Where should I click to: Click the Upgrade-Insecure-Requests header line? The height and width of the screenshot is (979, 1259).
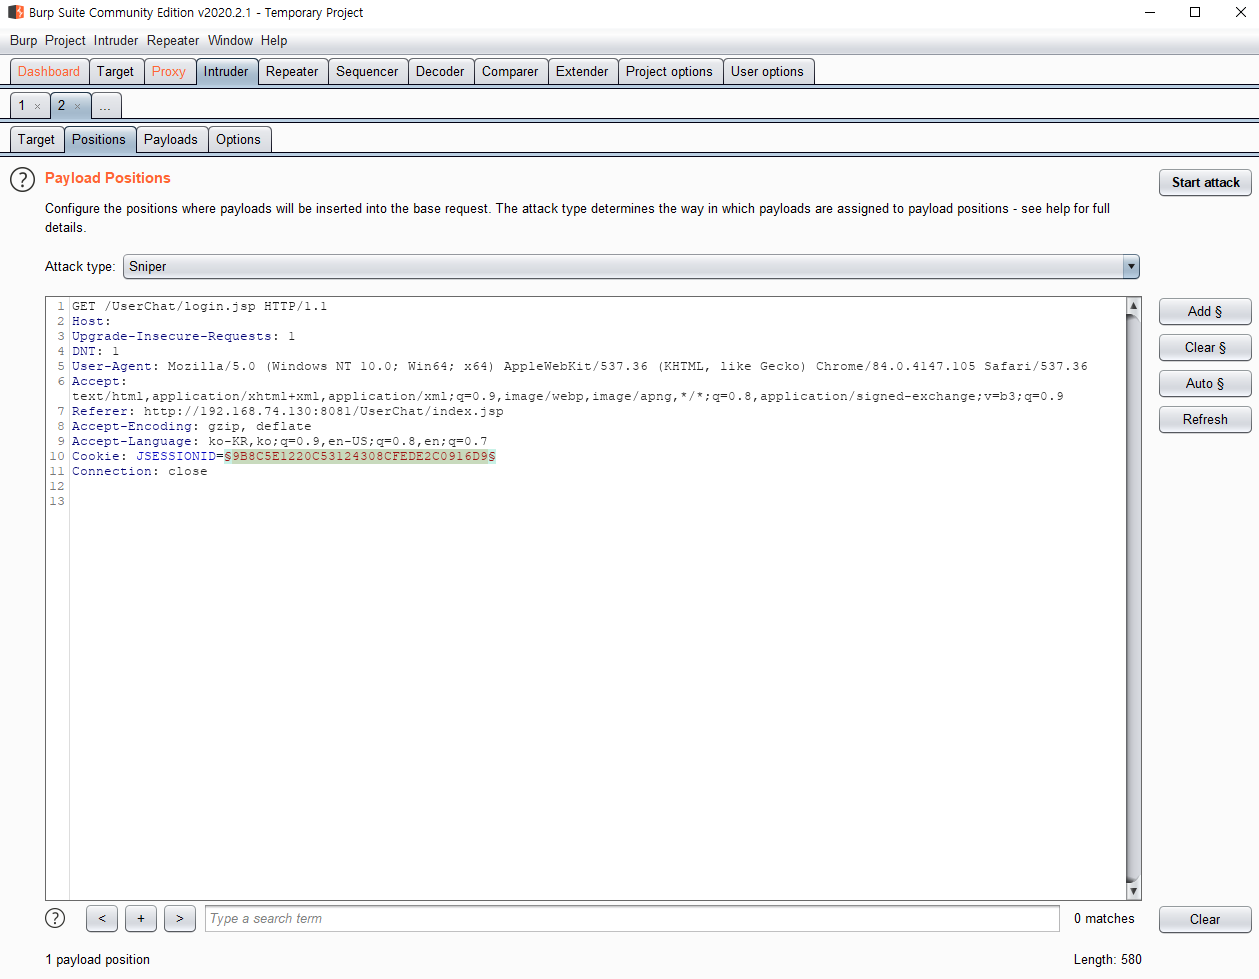183,337
